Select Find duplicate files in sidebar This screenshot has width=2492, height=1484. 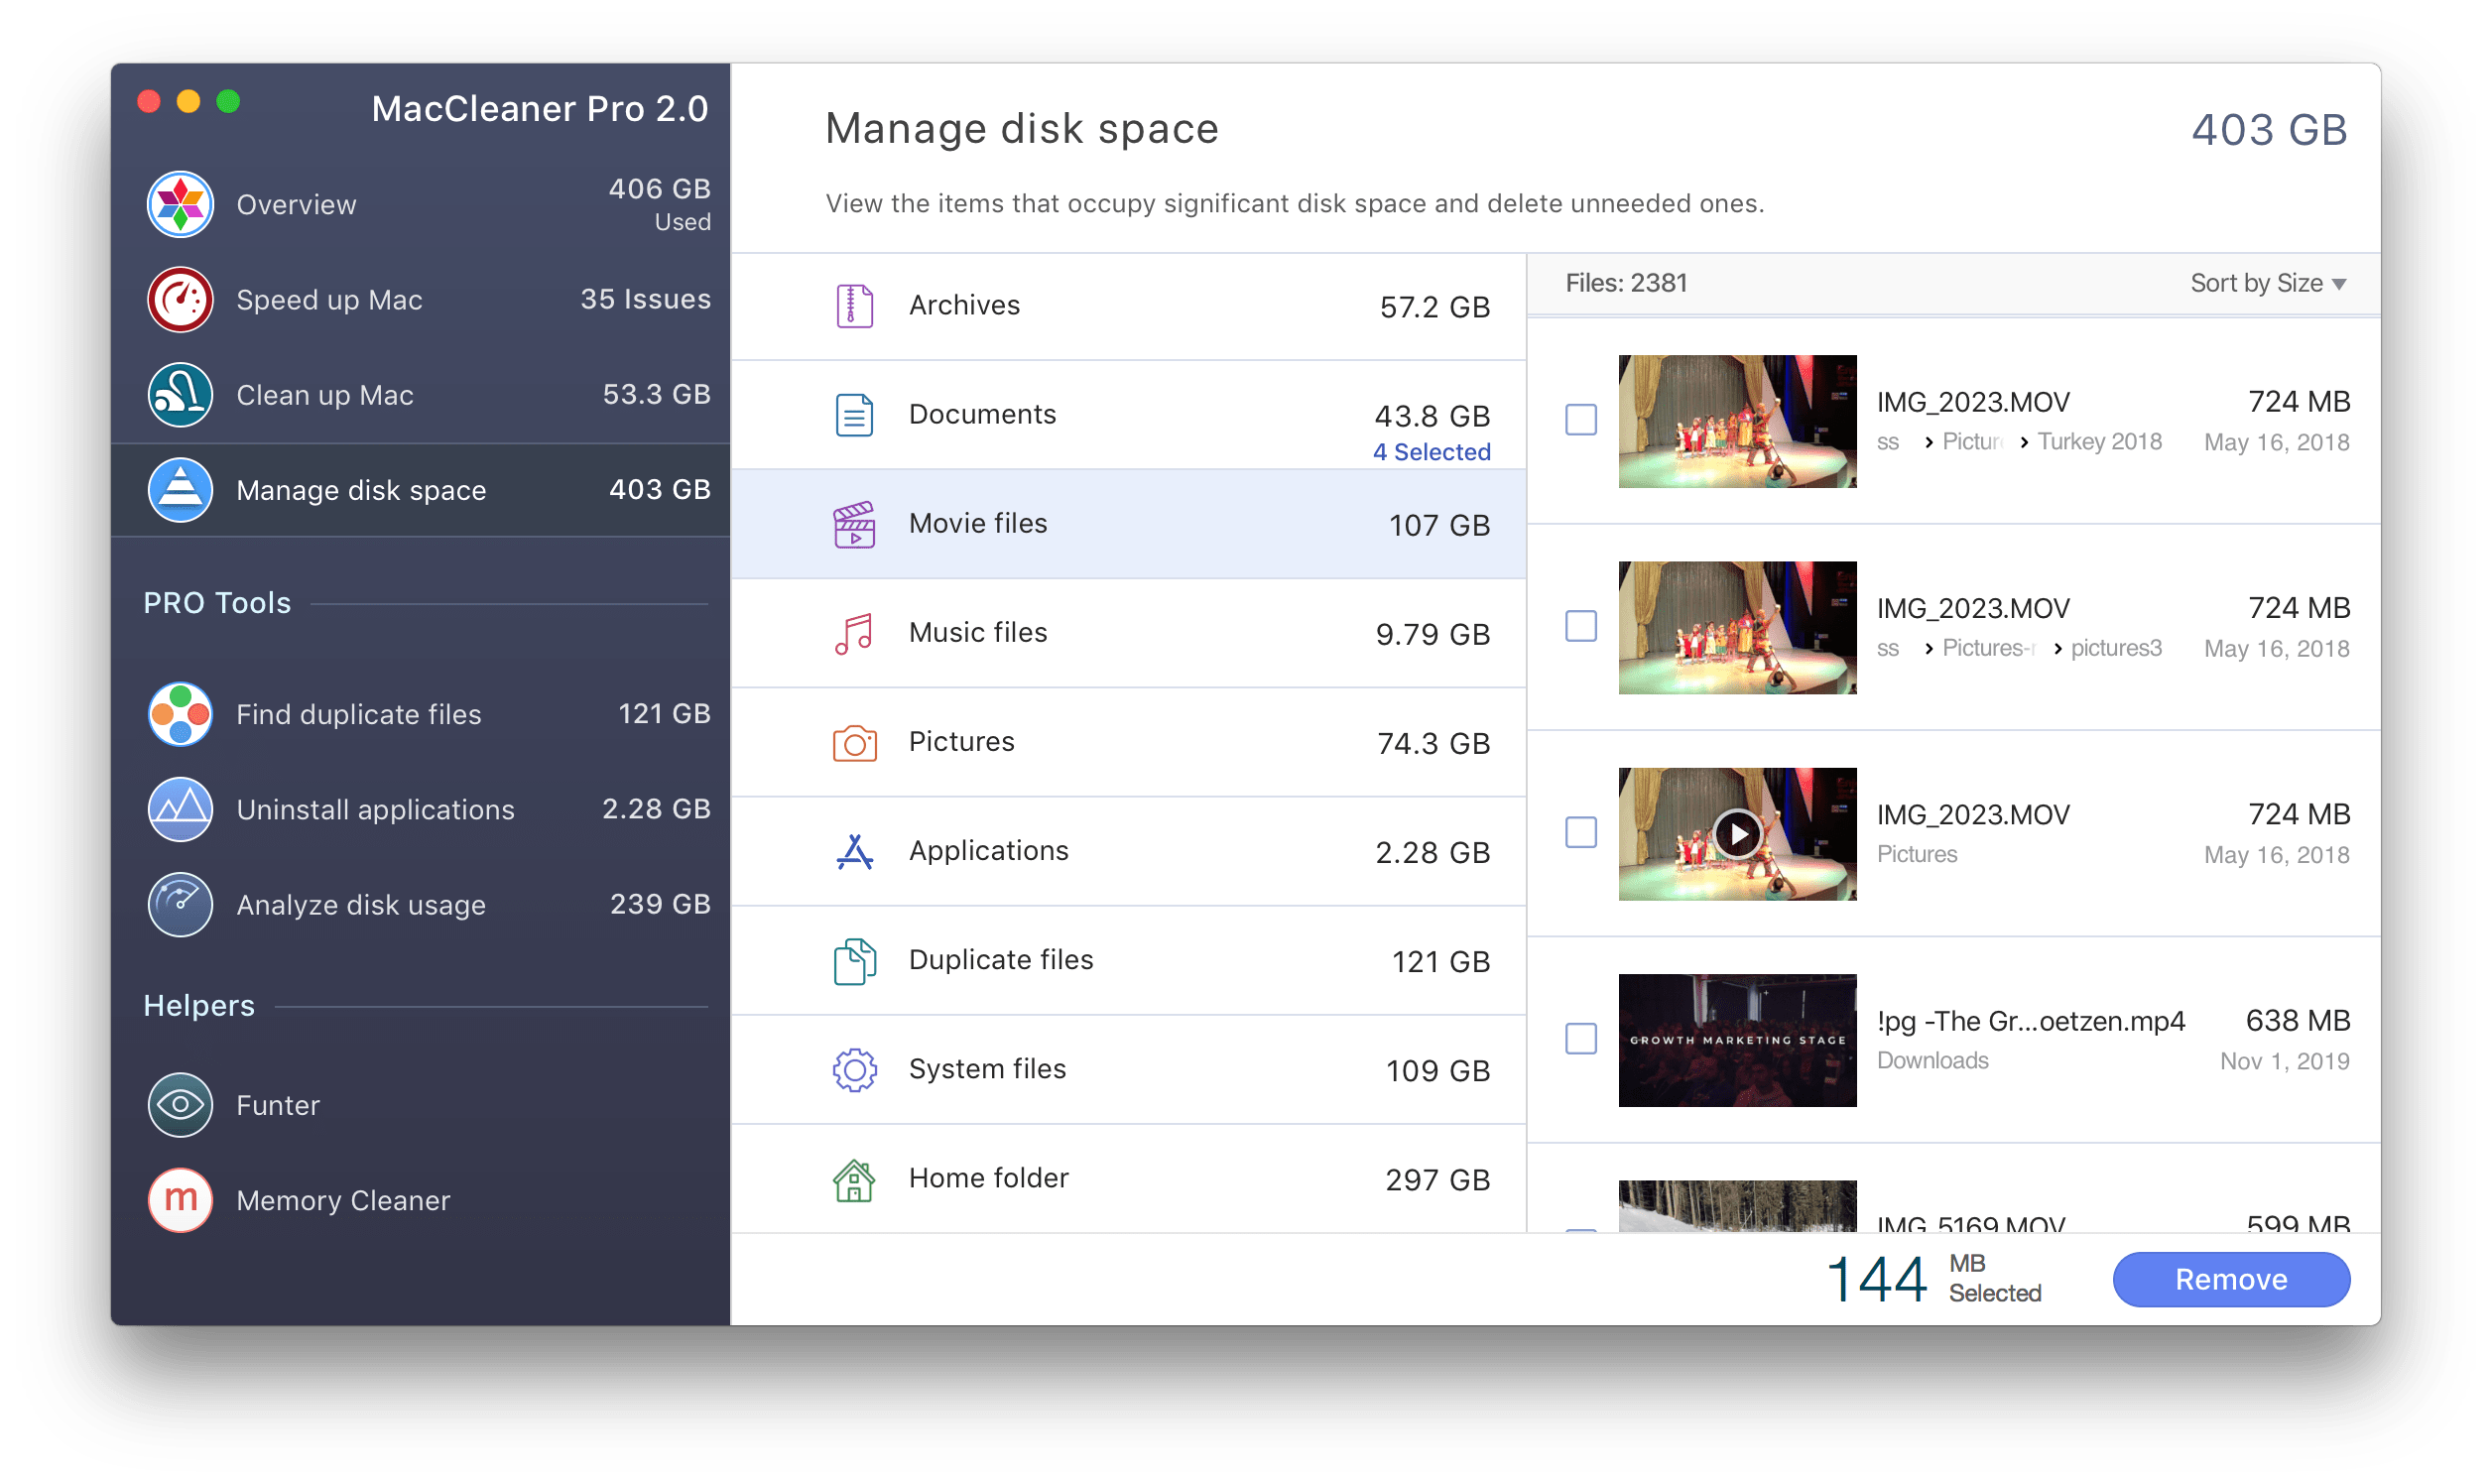pyautogui.click(x=421, y=714)
